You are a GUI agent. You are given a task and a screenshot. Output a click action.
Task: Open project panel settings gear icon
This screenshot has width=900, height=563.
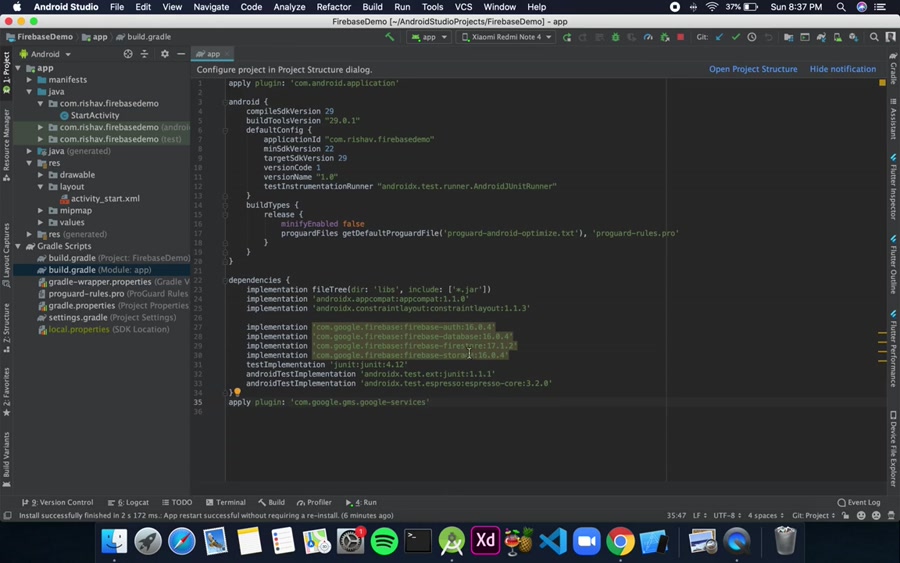click(x=164, y=54)
